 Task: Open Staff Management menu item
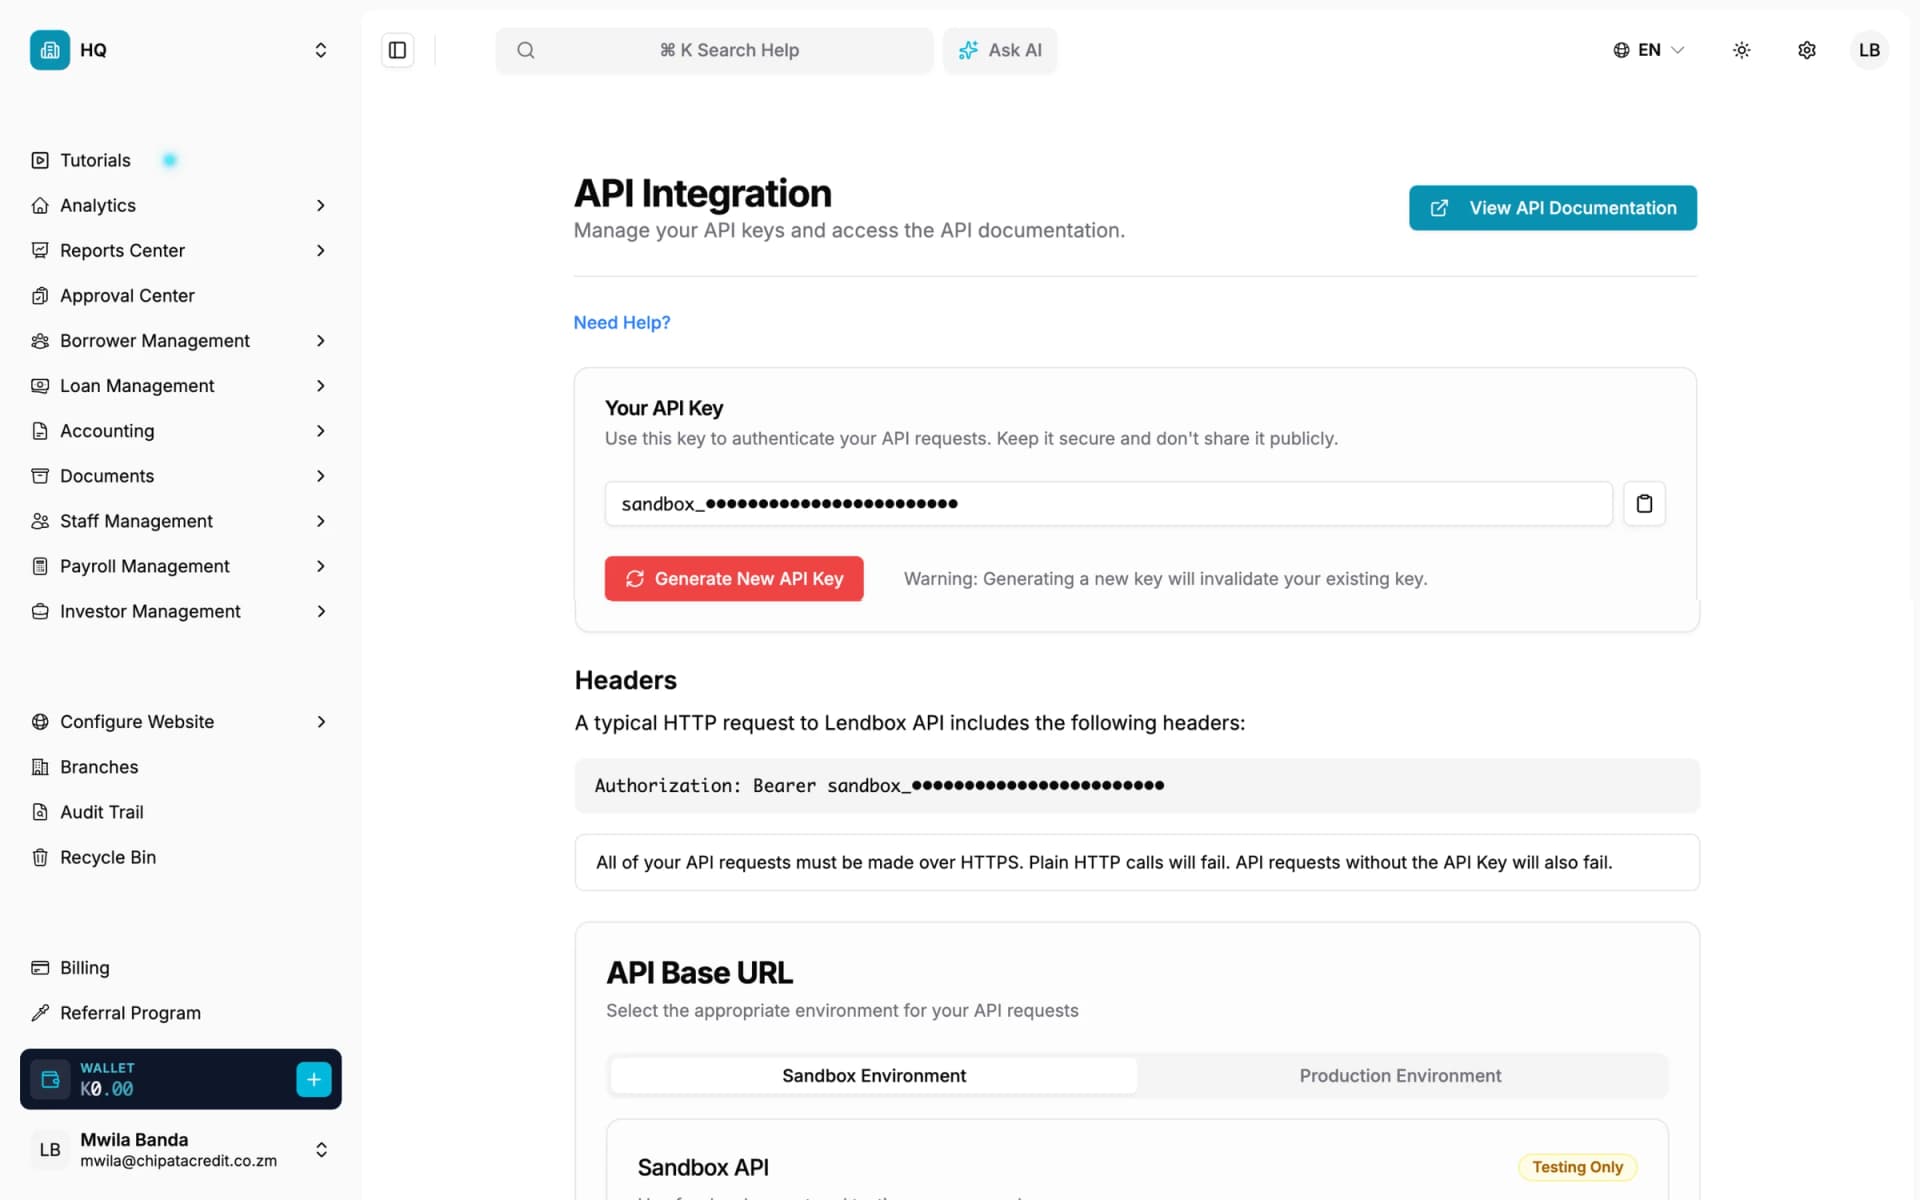180,521
